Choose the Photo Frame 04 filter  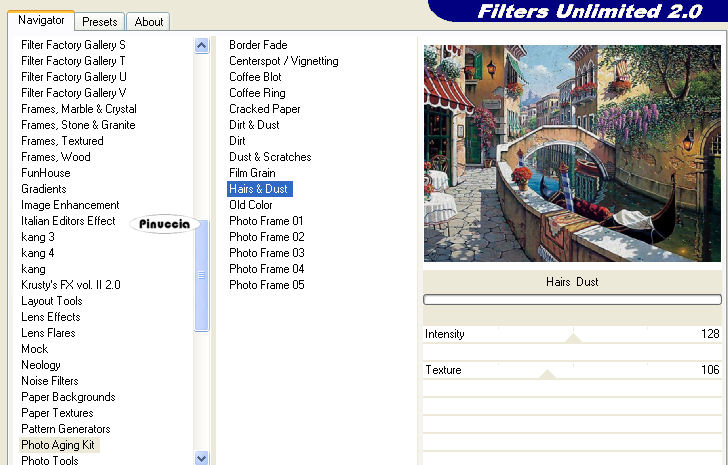(x=267, y=269)
